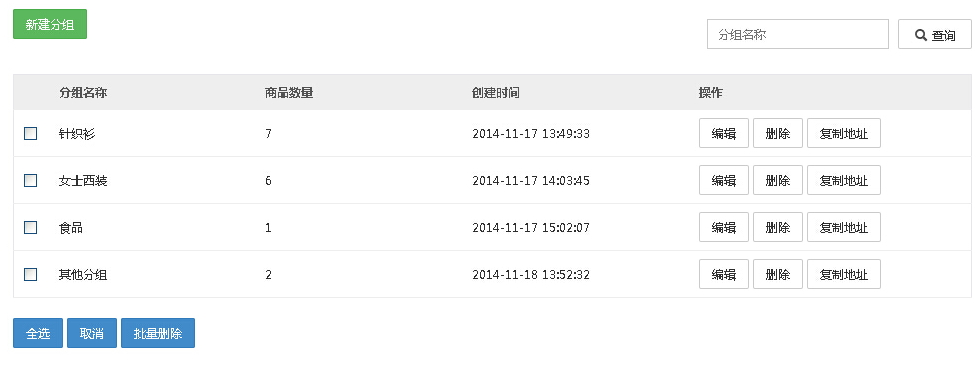This screenshot has width=980, height=369.
Task: Create a new group with 新建分组
Action: point(50,24)
